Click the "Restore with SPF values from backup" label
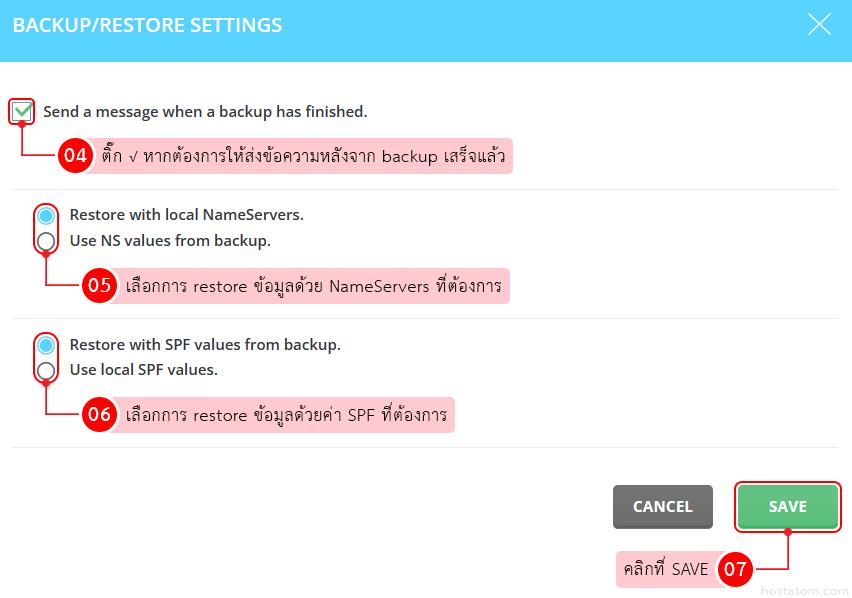The image size is (852, 598). click(x=205, y=345)
